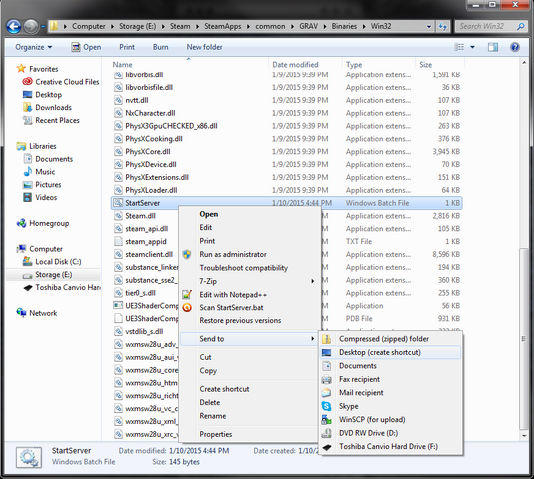Send to WinSCP (for upload)
The image size is (534, 479).
[x=390, y=419]
